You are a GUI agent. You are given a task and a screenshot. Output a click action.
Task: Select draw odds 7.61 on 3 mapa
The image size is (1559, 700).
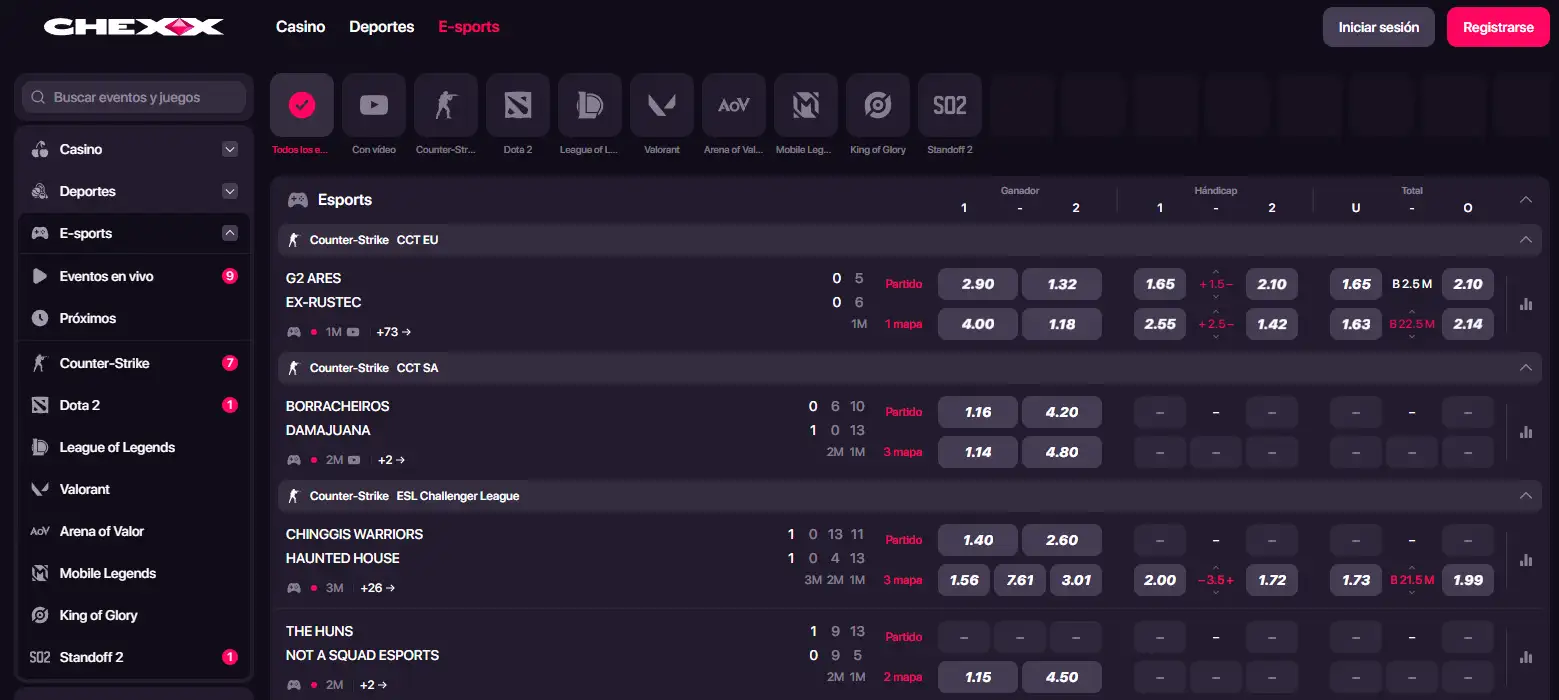[1020, 580]
